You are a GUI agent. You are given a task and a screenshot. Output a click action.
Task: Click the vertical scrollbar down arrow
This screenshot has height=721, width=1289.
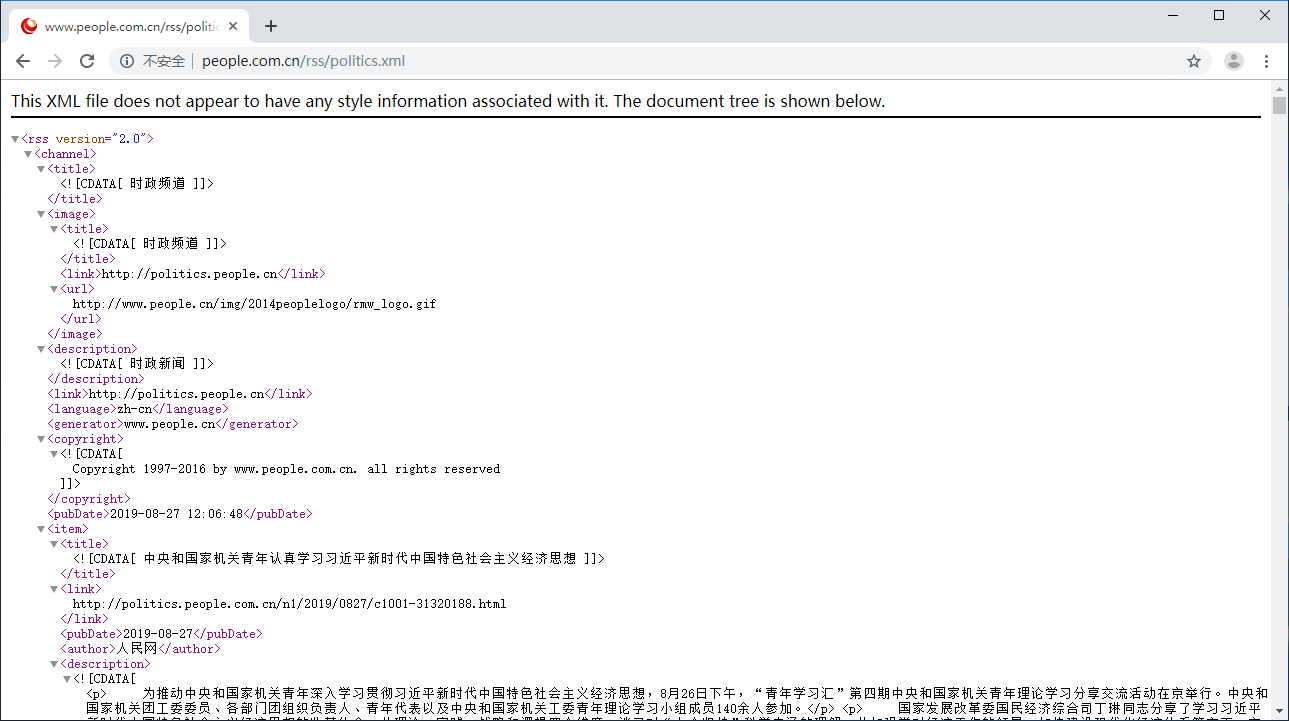(1279, 713)
